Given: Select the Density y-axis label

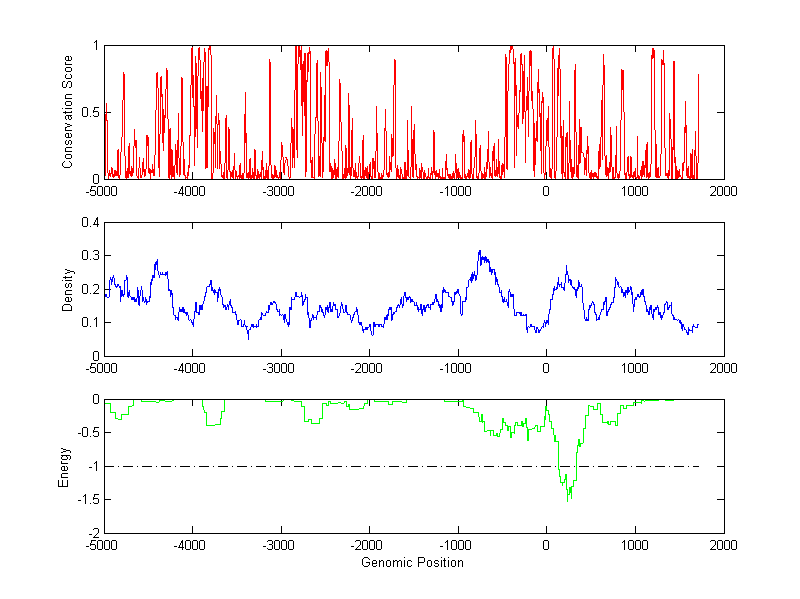Looking at the screenshot, I should point(68,289).
